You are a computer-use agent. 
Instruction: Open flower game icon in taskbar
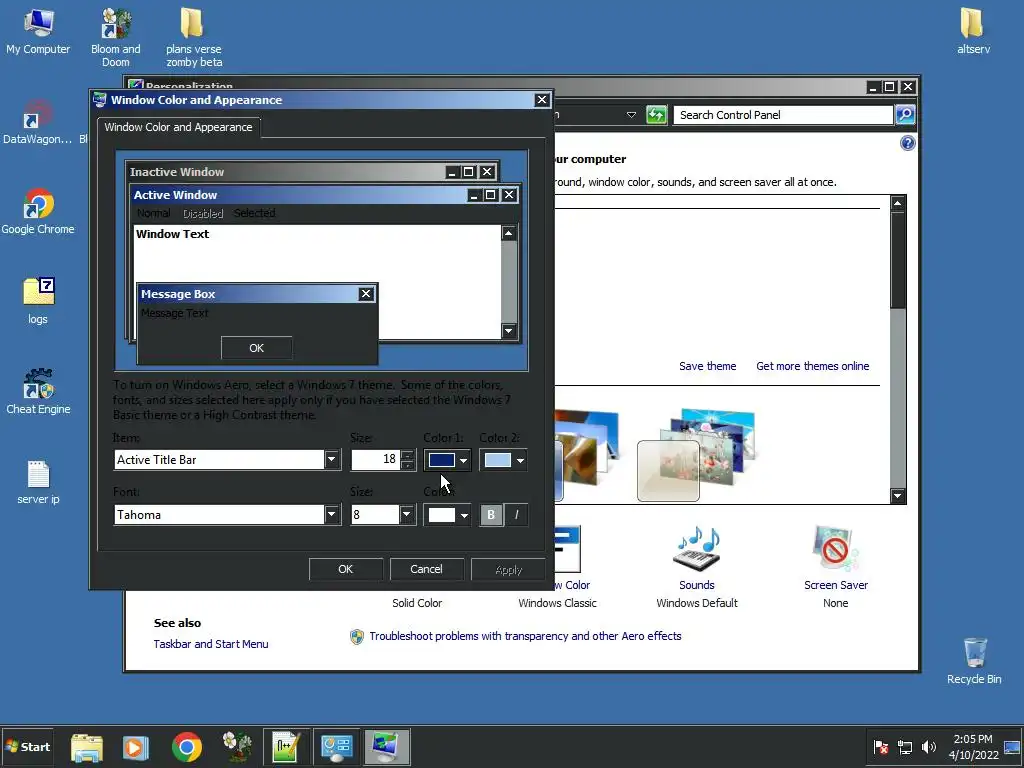click(237, 747)
